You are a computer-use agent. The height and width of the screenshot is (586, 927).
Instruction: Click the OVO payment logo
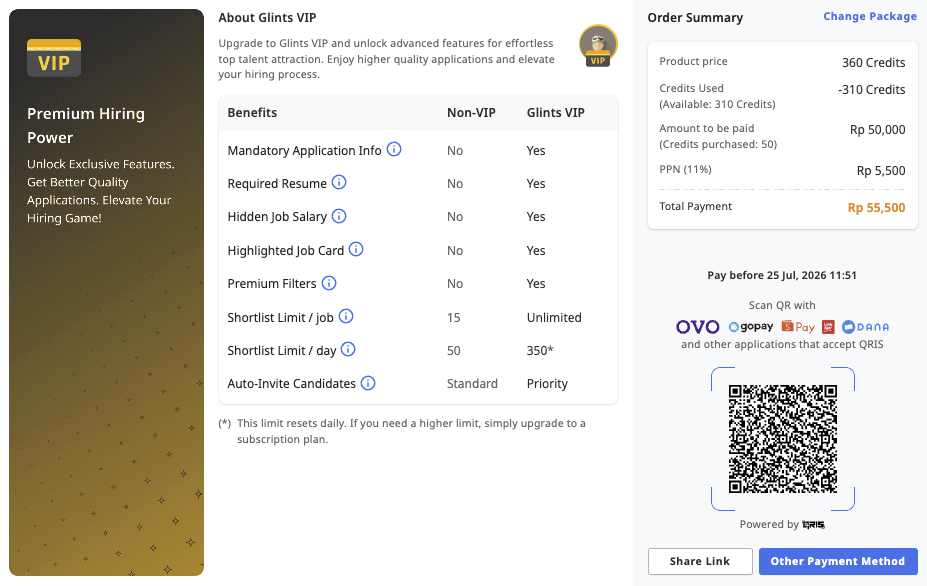point(698,326)
